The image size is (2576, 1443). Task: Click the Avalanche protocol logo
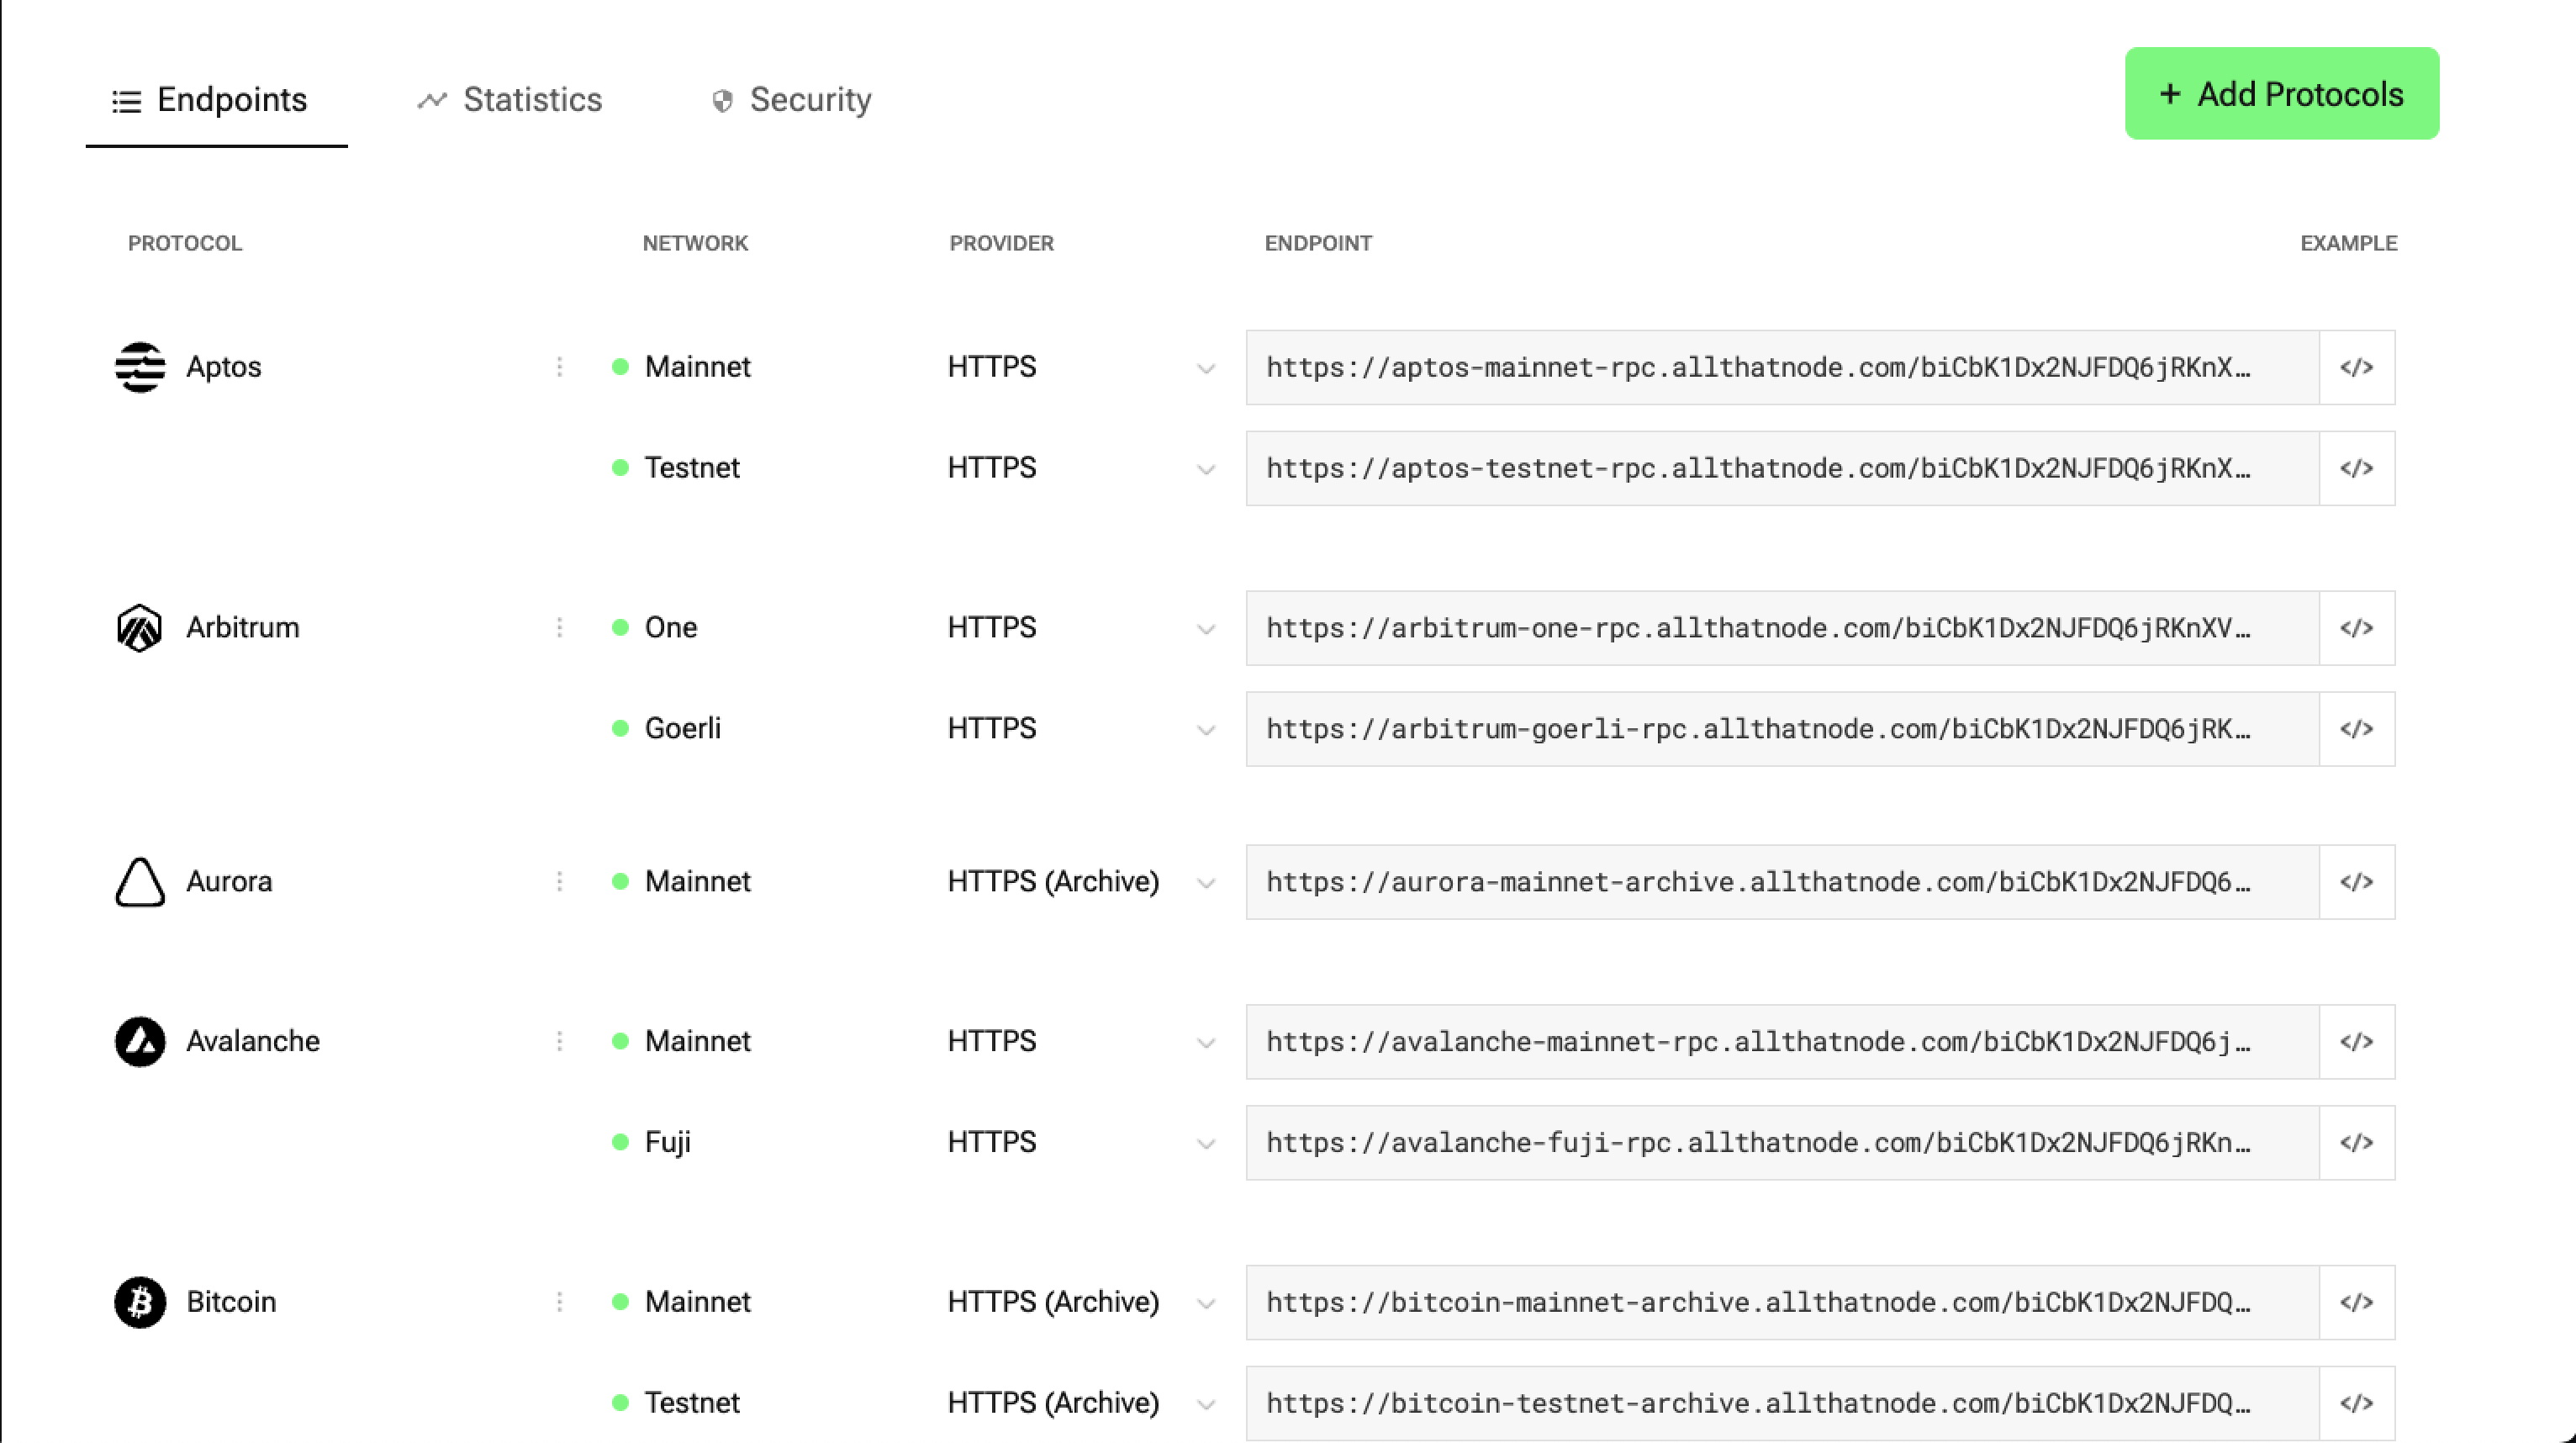click(x=140, y=1042)
